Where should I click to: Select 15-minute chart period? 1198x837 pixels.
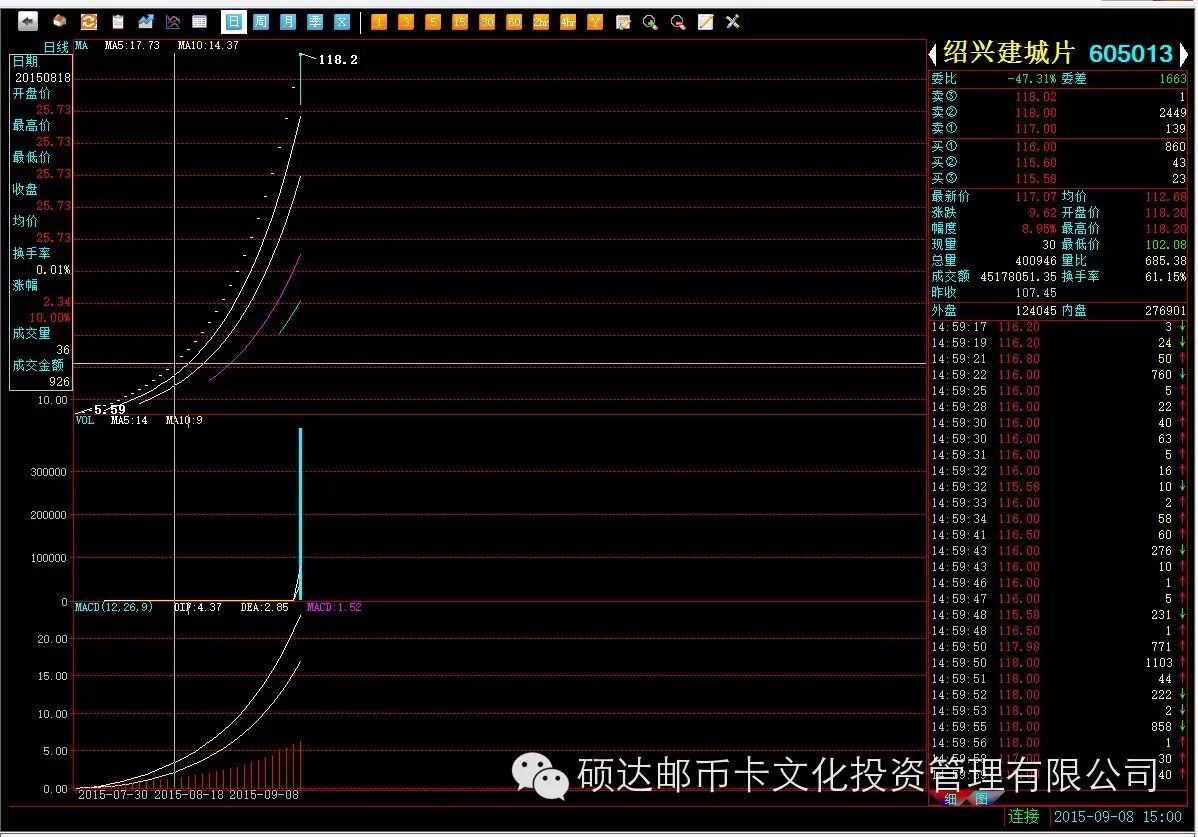tap(459, 21)
